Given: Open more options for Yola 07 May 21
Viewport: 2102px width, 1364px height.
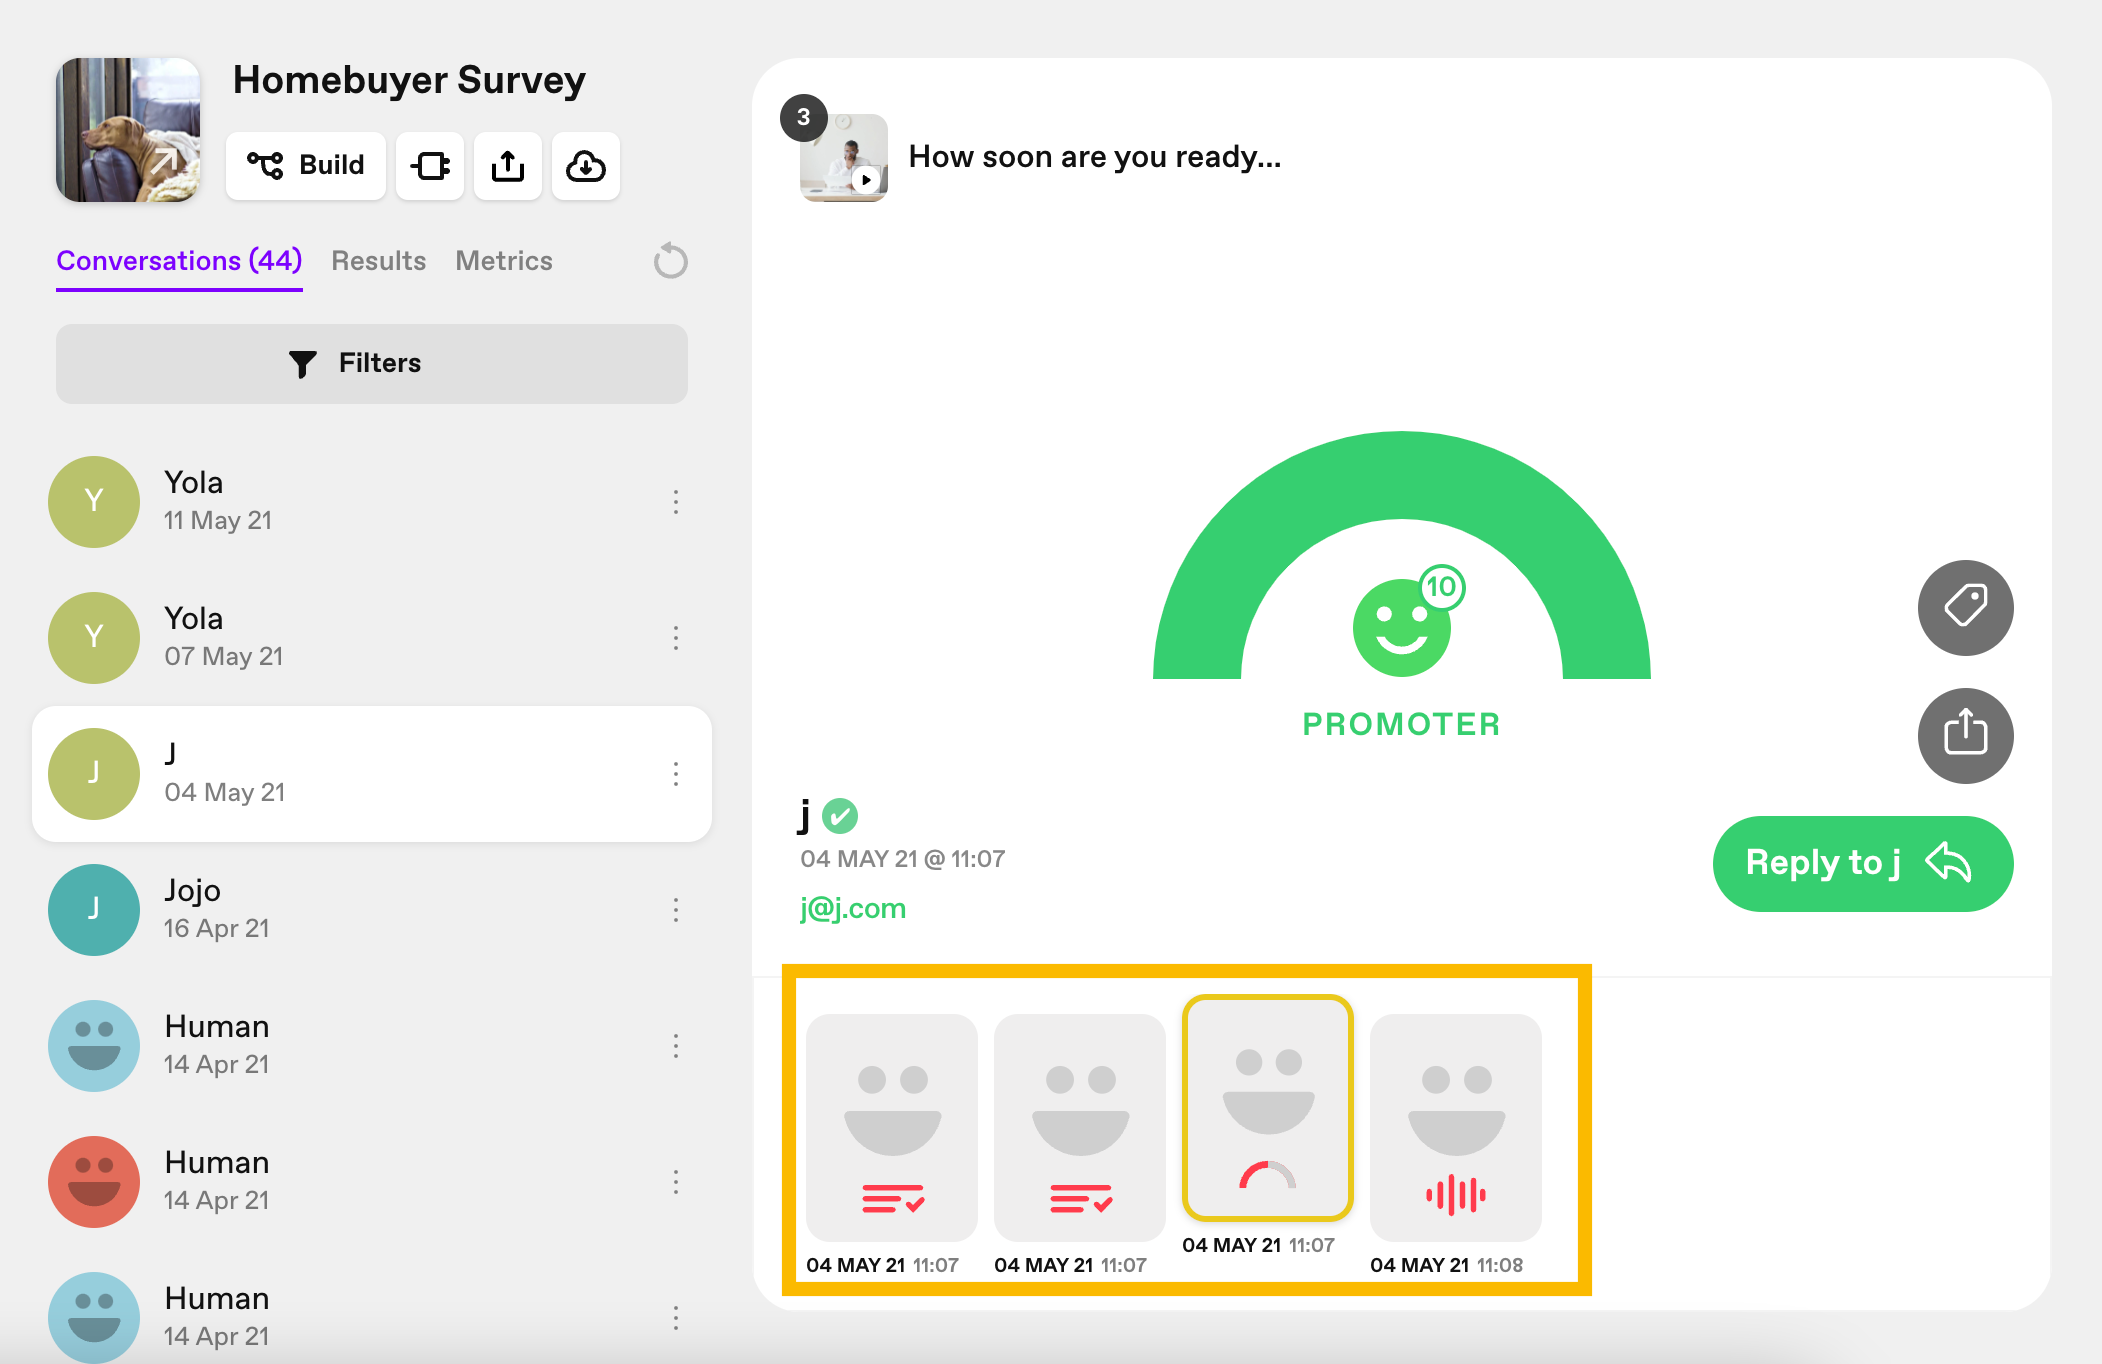Looking at the screenshot, I should click(676, 638).
